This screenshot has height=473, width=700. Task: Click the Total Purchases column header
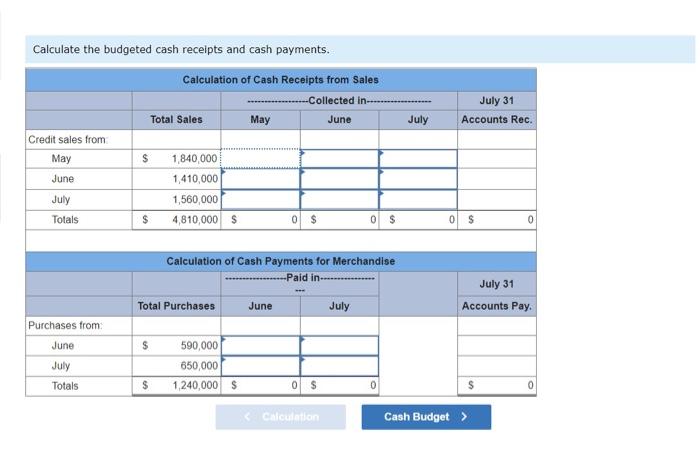point(176,306)
